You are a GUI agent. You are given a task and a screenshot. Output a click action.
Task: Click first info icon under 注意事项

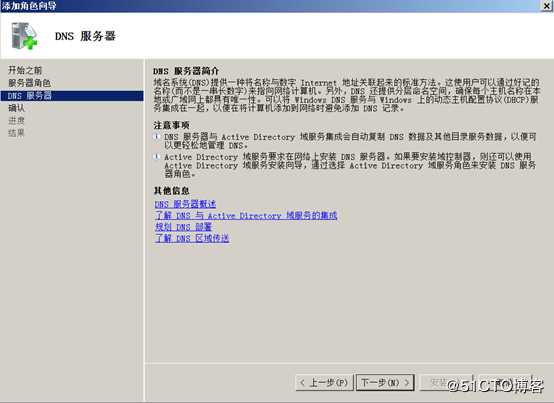tap(157, 137)
